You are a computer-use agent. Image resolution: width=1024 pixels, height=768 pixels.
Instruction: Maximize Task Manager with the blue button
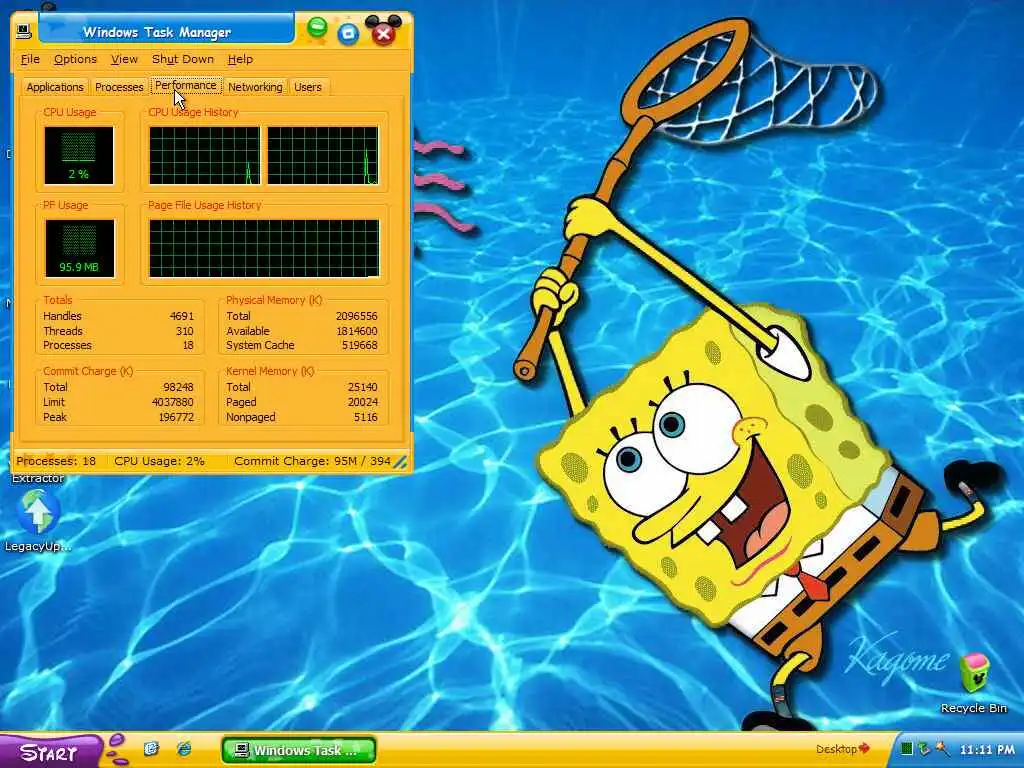coord(348,33)
